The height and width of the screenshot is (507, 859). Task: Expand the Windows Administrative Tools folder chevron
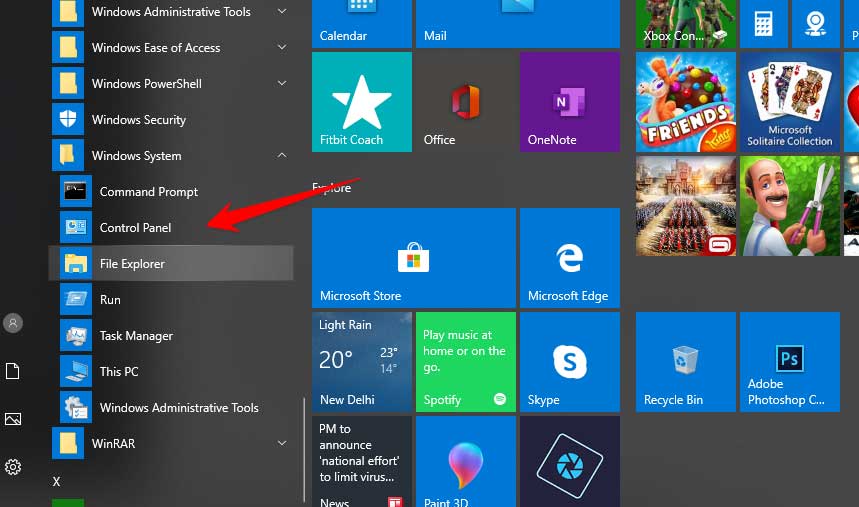coord(282,11)
